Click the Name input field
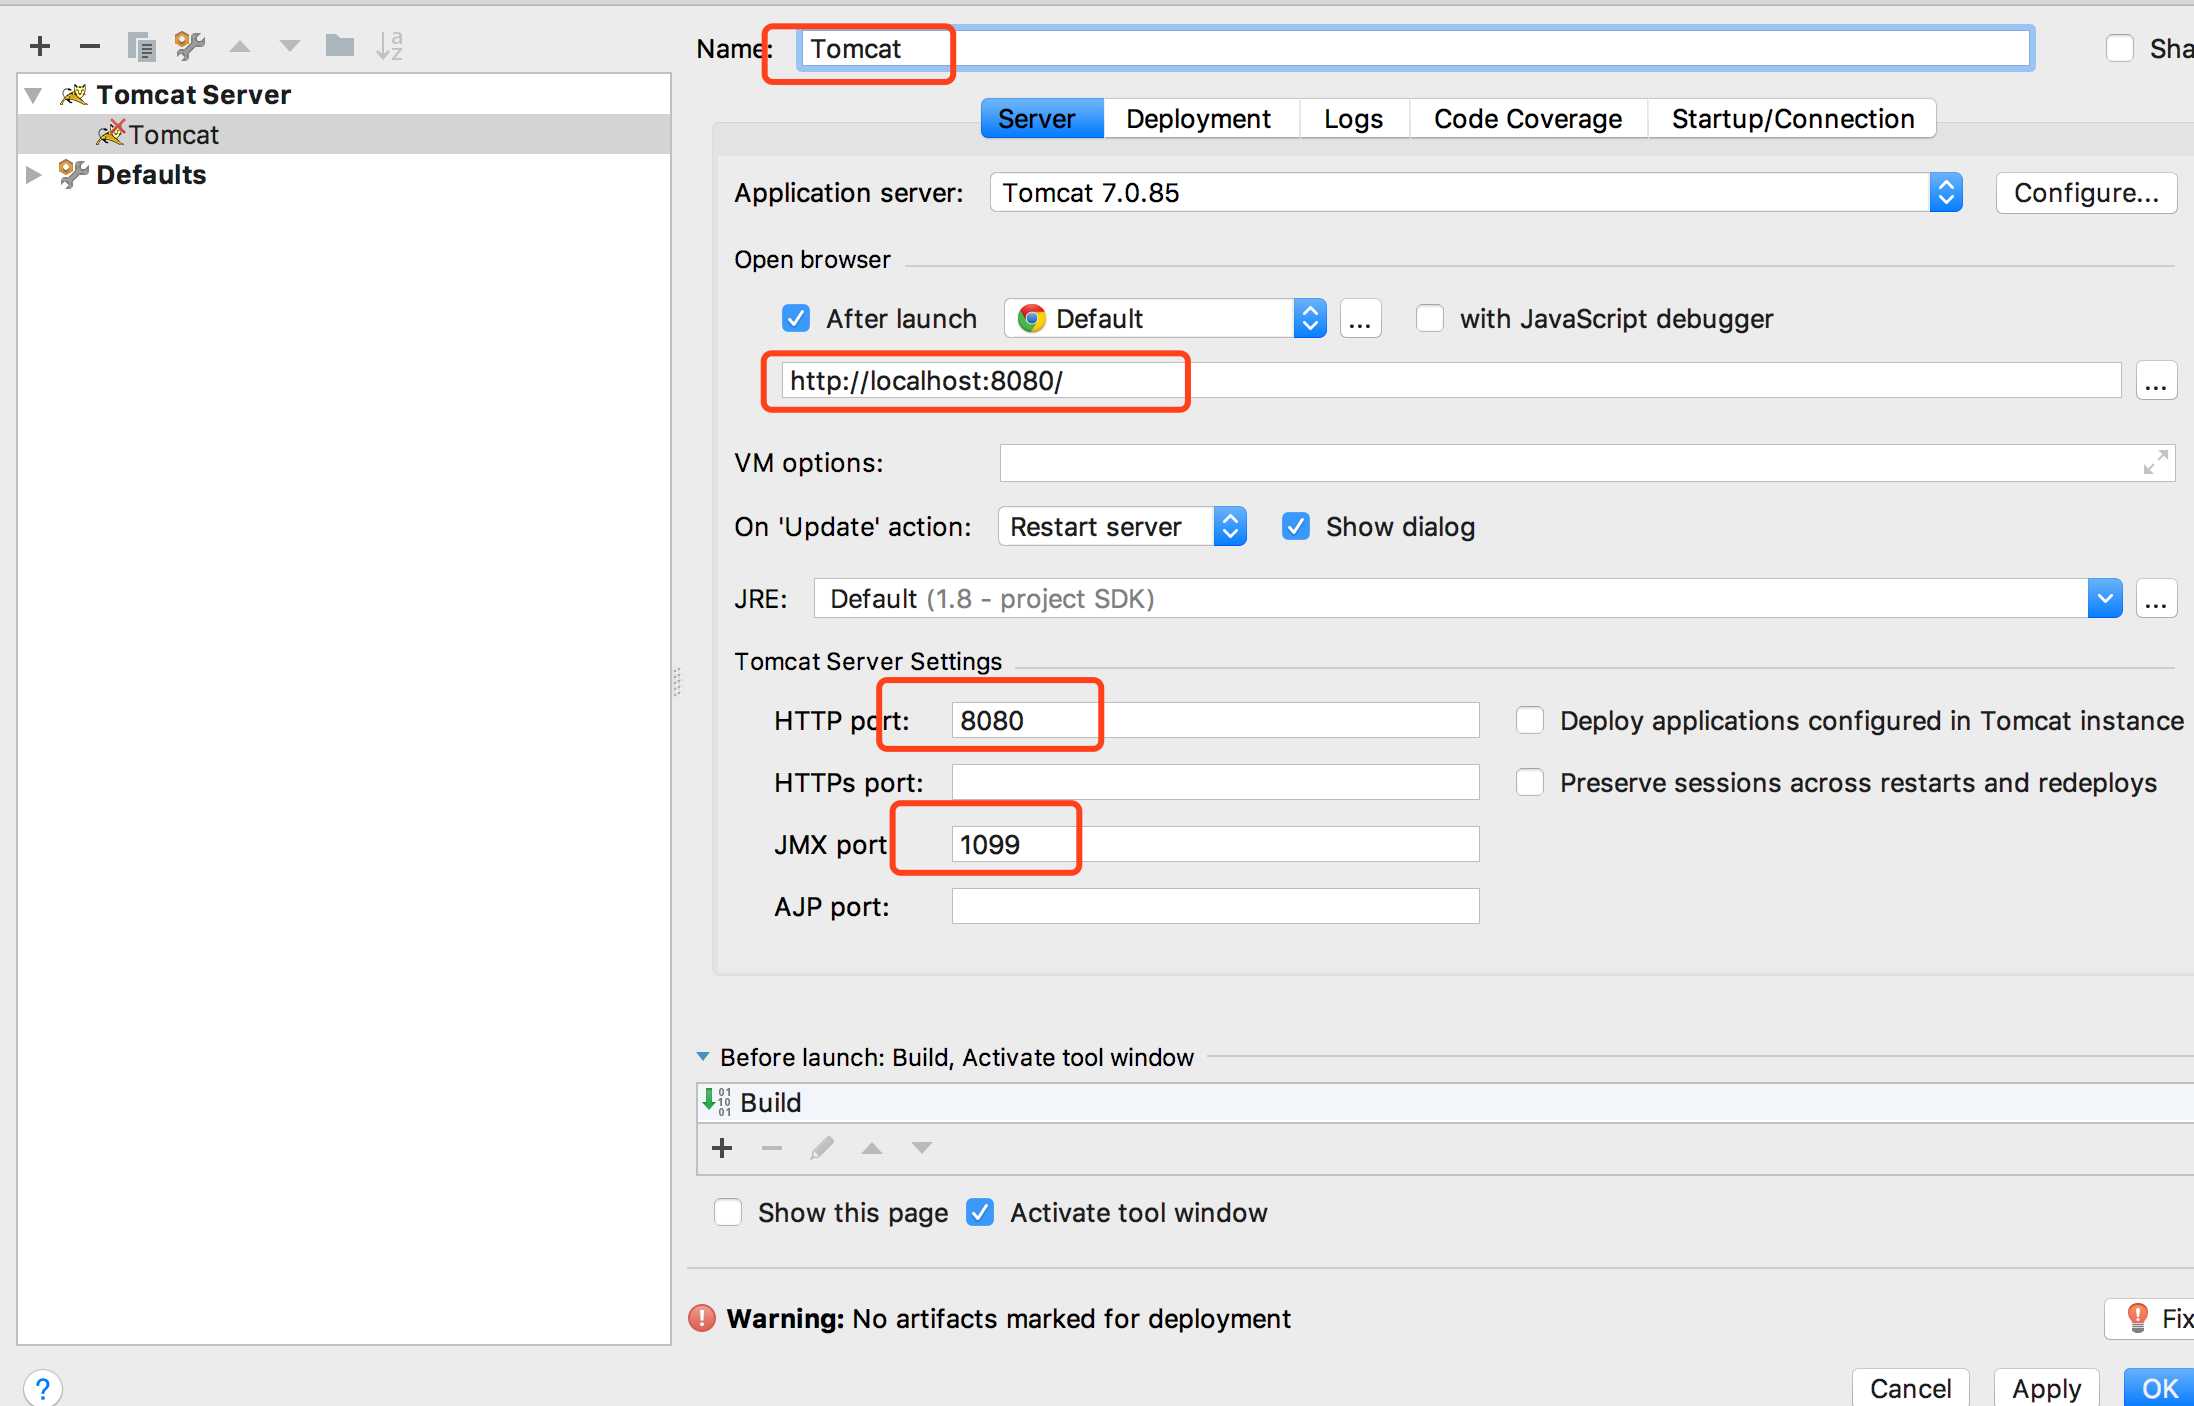2194x1406 pixels. [1415, 48]
